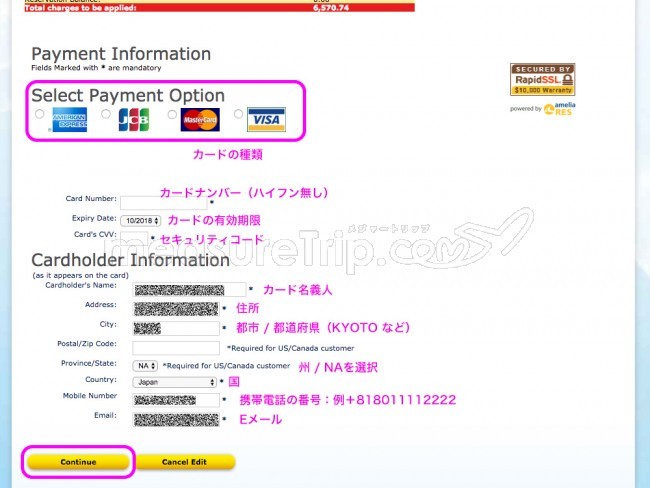This screenshot has width=650, height=488.
Task: Select the JCB radio button
Action: (106, 114)
